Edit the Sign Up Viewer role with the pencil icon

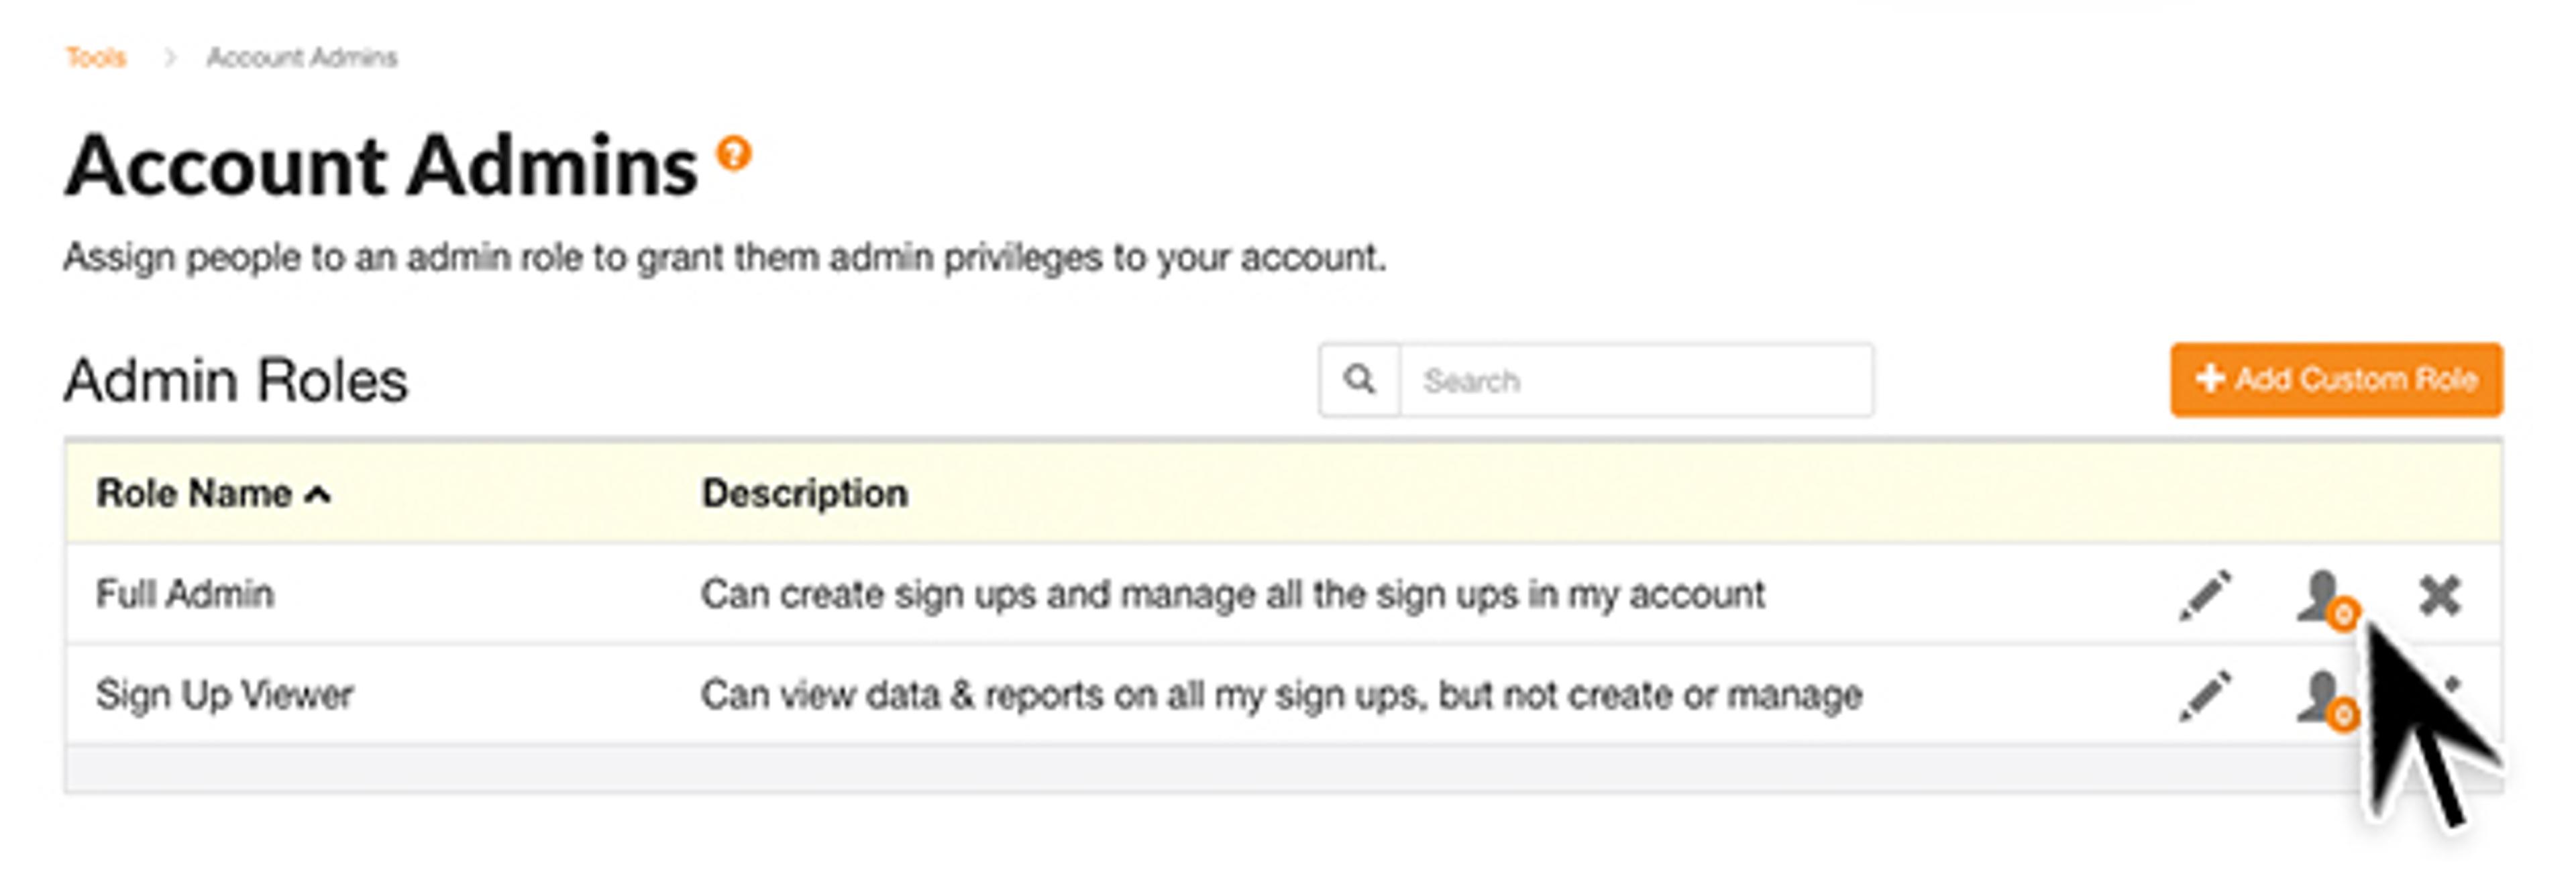coord(2205,695)
